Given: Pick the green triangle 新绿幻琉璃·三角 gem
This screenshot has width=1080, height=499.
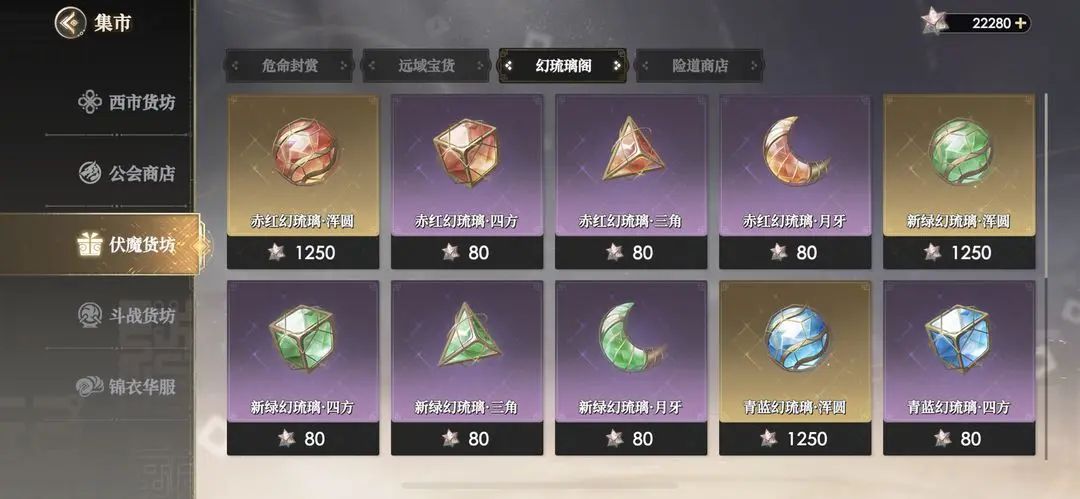Looking at the screenshot, I should tap(467, 367).
